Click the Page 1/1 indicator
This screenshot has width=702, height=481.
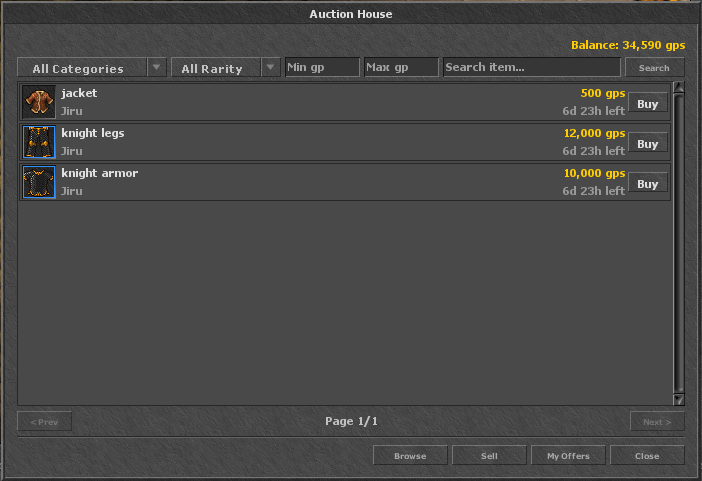point(351,421)
